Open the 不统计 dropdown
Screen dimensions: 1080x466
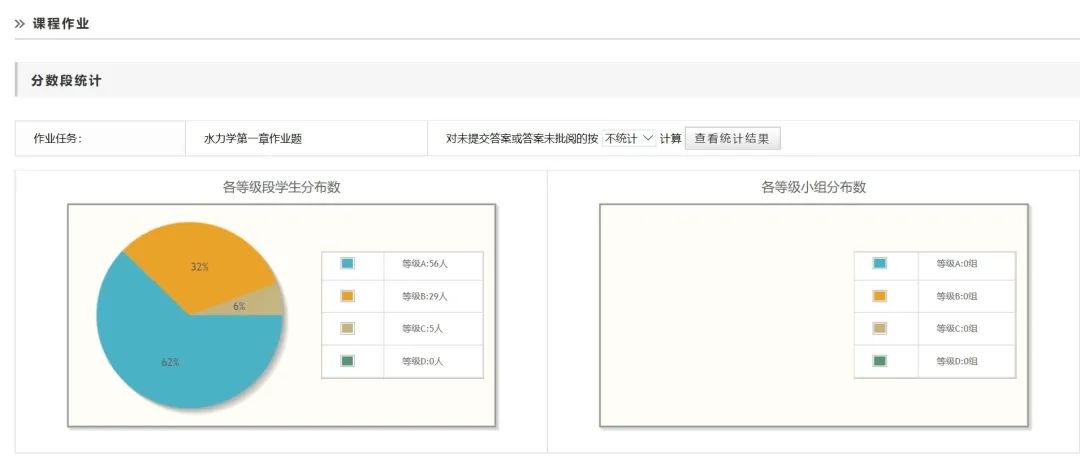coord(629,139)
